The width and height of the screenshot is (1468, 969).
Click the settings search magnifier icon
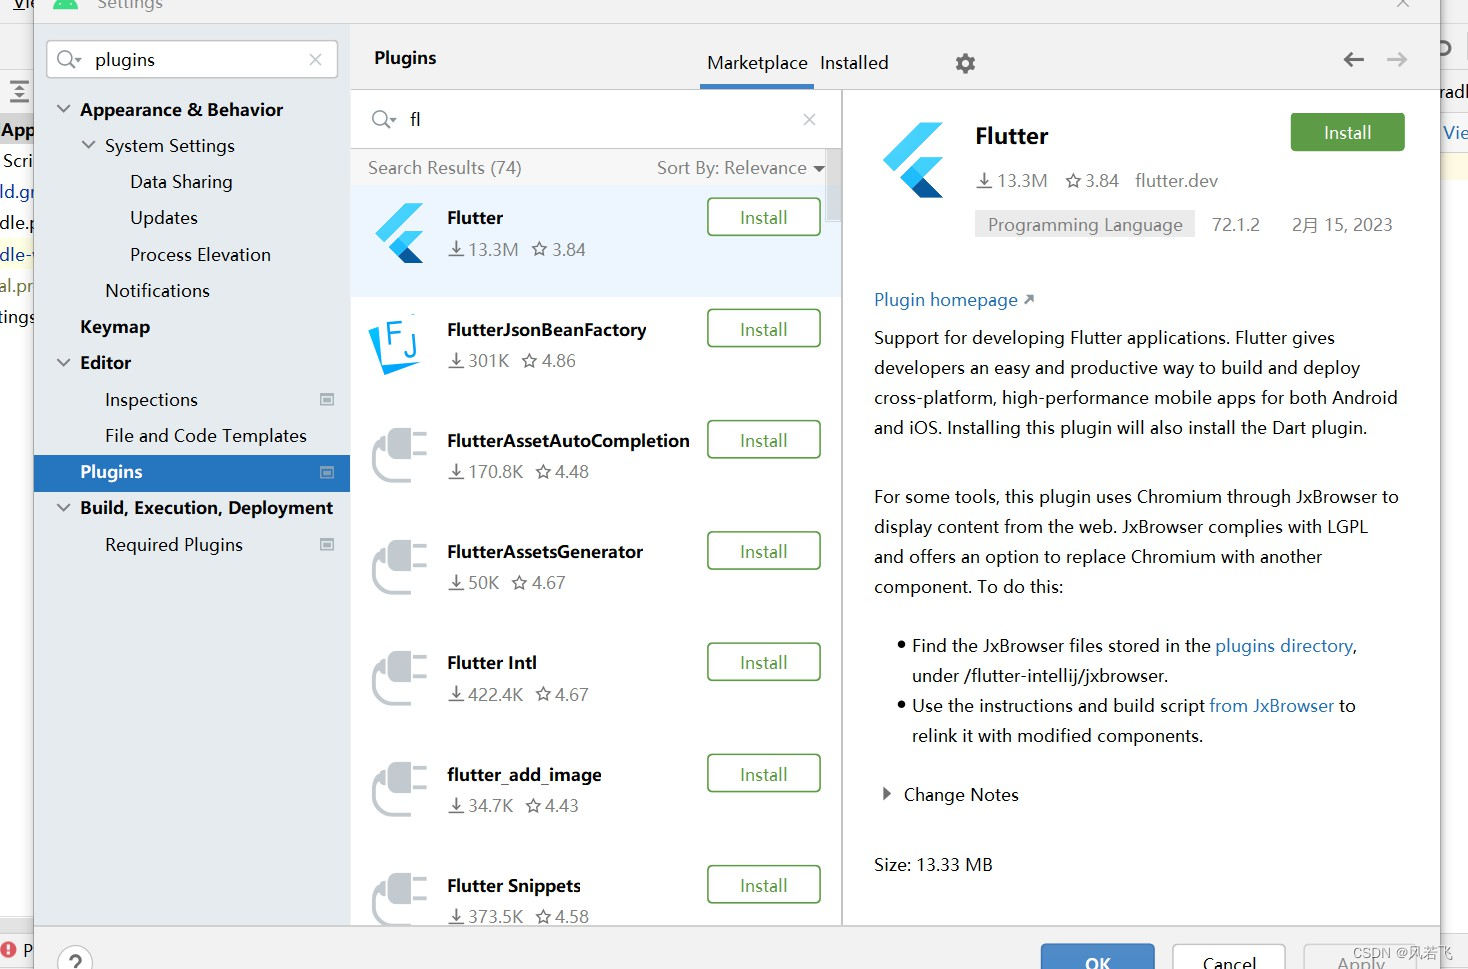69,60
